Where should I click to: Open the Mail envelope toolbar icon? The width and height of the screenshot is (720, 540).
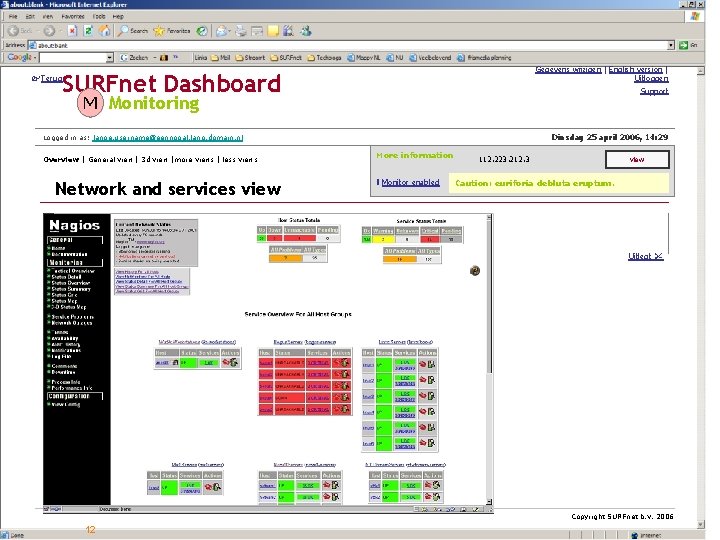tap(223, 31)
